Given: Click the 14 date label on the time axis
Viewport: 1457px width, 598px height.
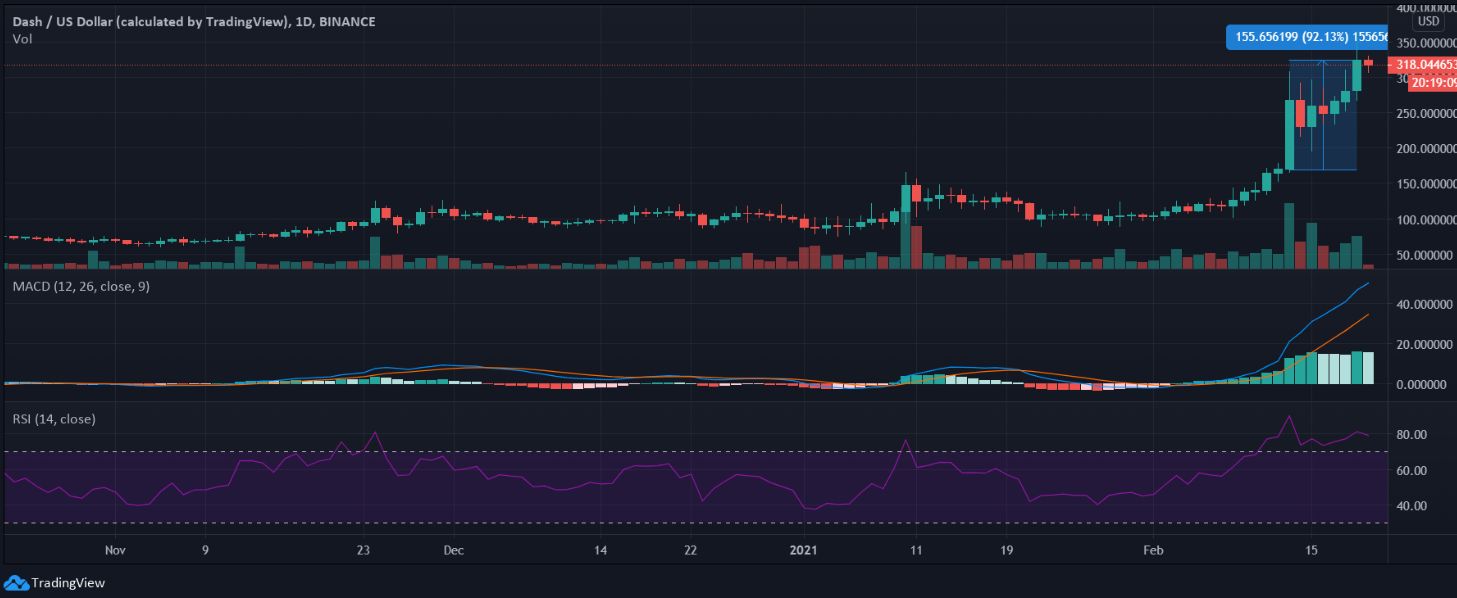Looking at the screenshot, I should pos(601,550).
